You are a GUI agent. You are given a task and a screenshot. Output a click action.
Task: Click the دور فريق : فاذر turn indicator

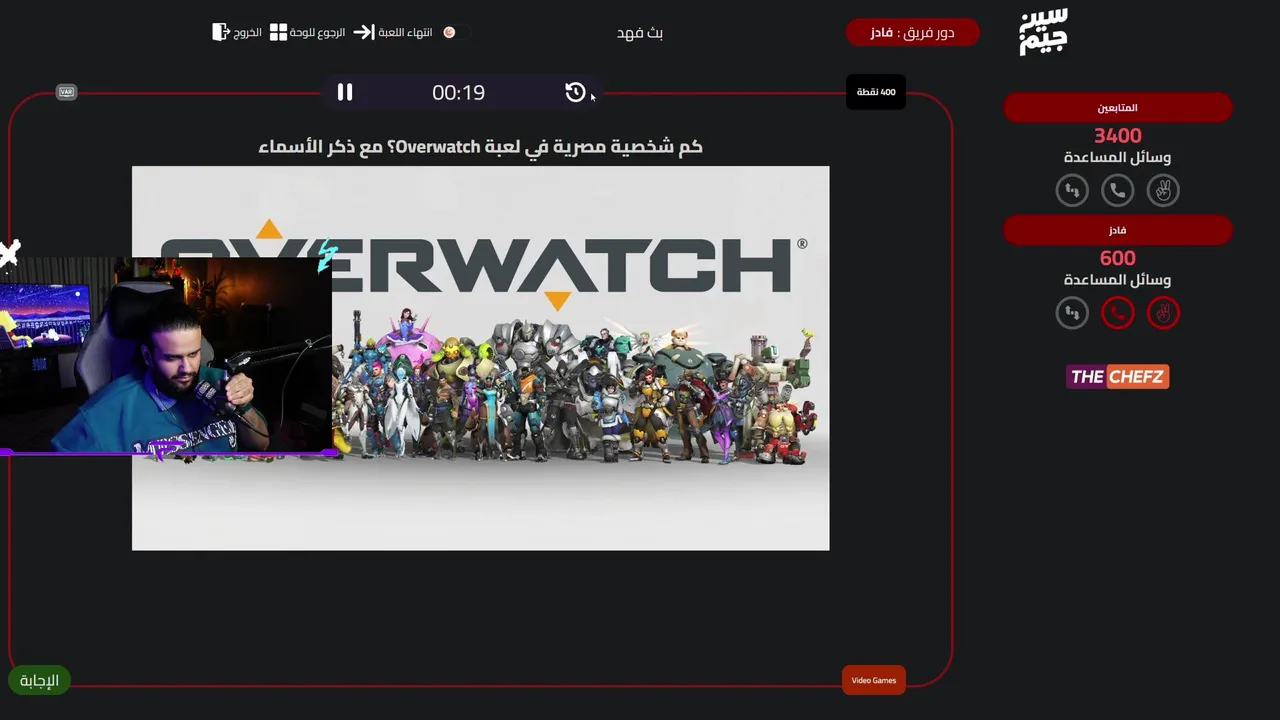coord(912,32)
